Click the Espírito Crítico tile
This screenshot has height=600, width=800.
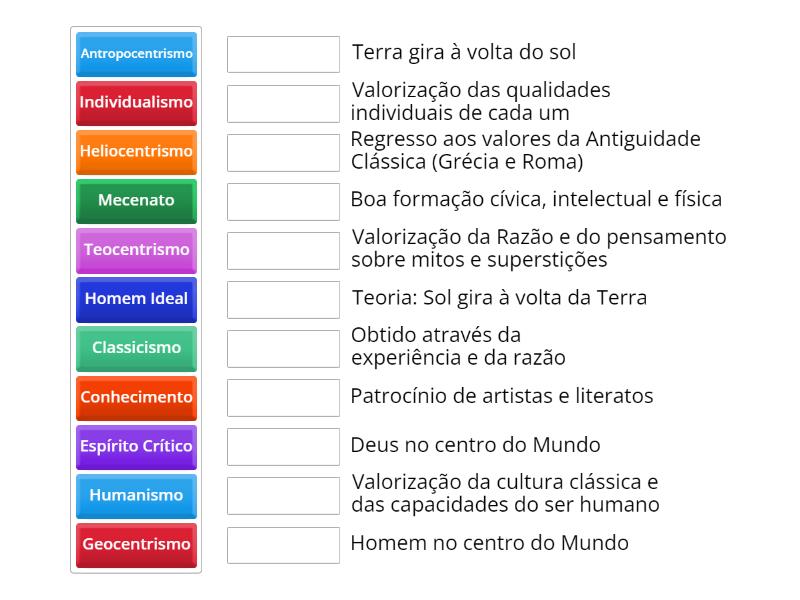(136, 446)
